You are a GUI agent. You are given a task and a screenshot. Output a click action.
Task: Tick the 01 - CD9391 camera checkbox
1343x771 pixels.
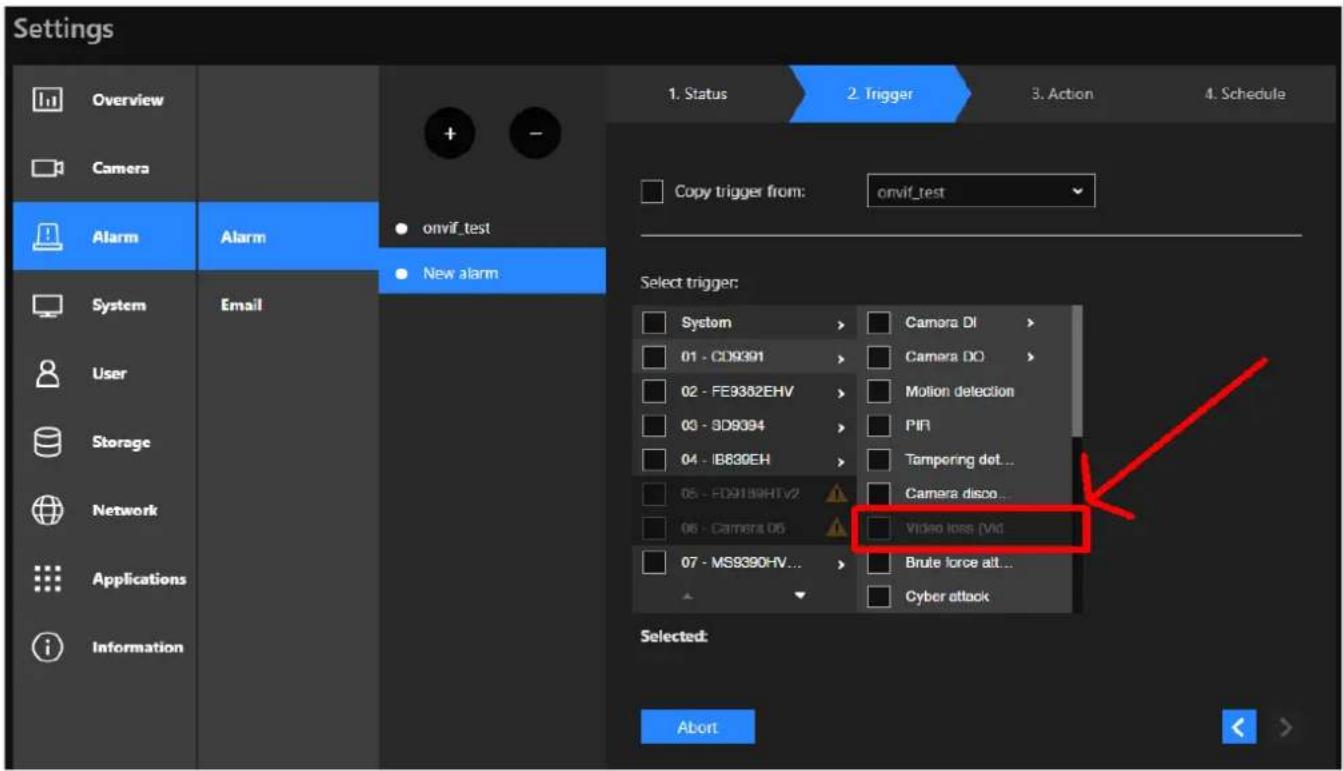[x=654, y=357]
